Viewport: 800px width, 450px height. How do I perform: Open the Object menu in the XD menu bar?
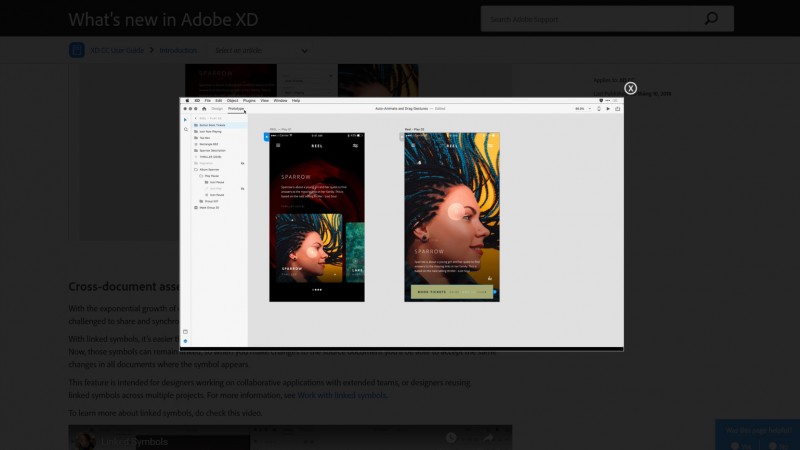[232, 101]
